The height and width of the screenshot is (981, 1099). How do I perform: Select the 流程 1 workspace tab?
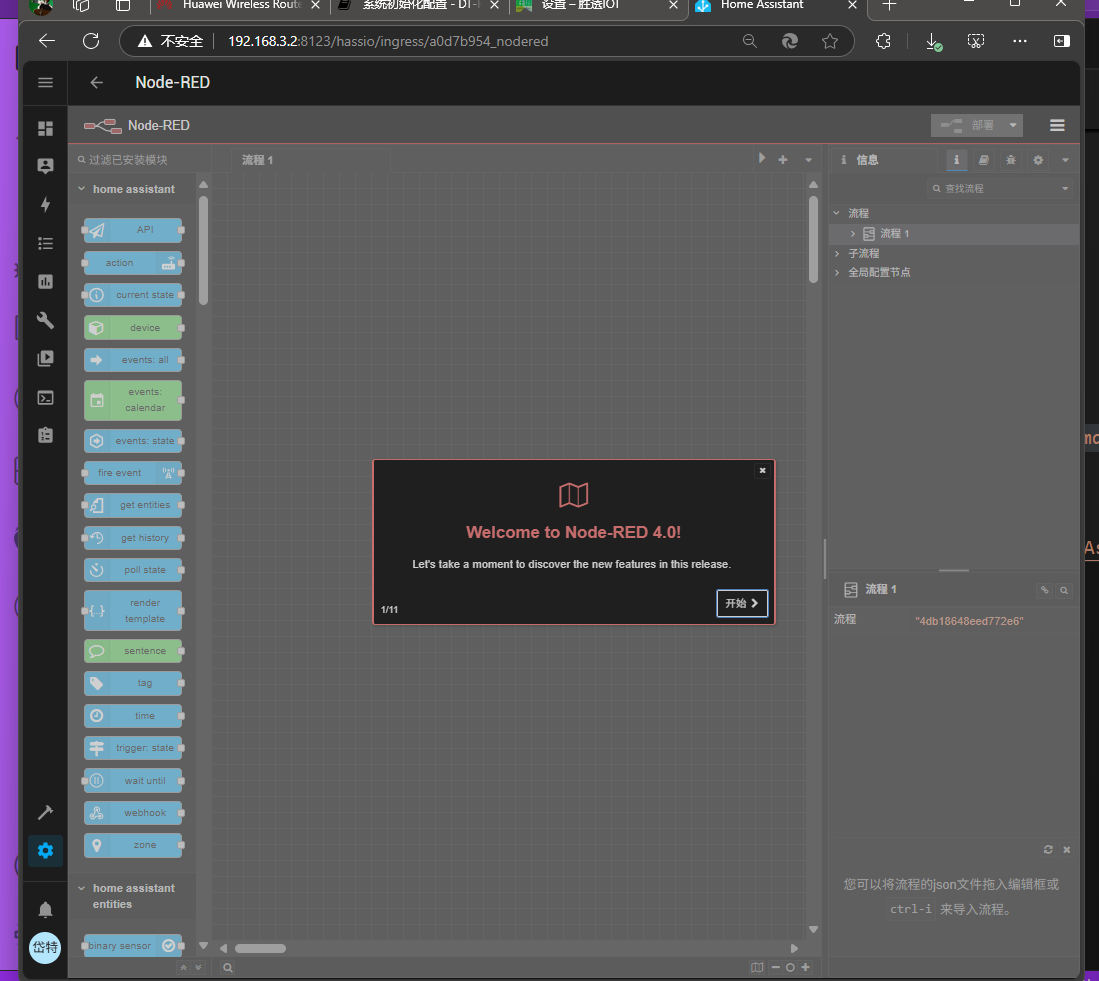point(257,160)
